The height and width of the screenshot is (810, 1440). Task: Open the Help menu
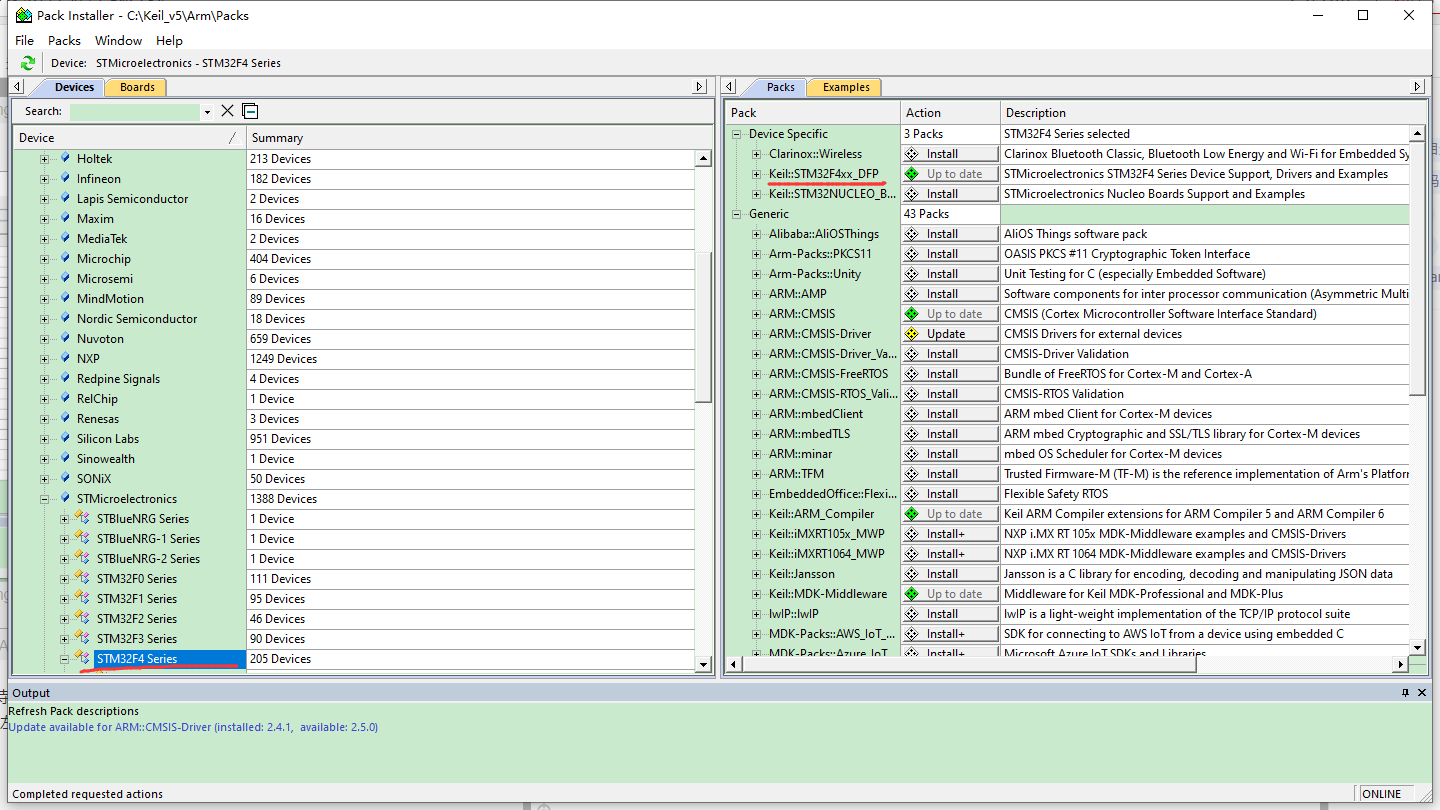click(169, 40)
